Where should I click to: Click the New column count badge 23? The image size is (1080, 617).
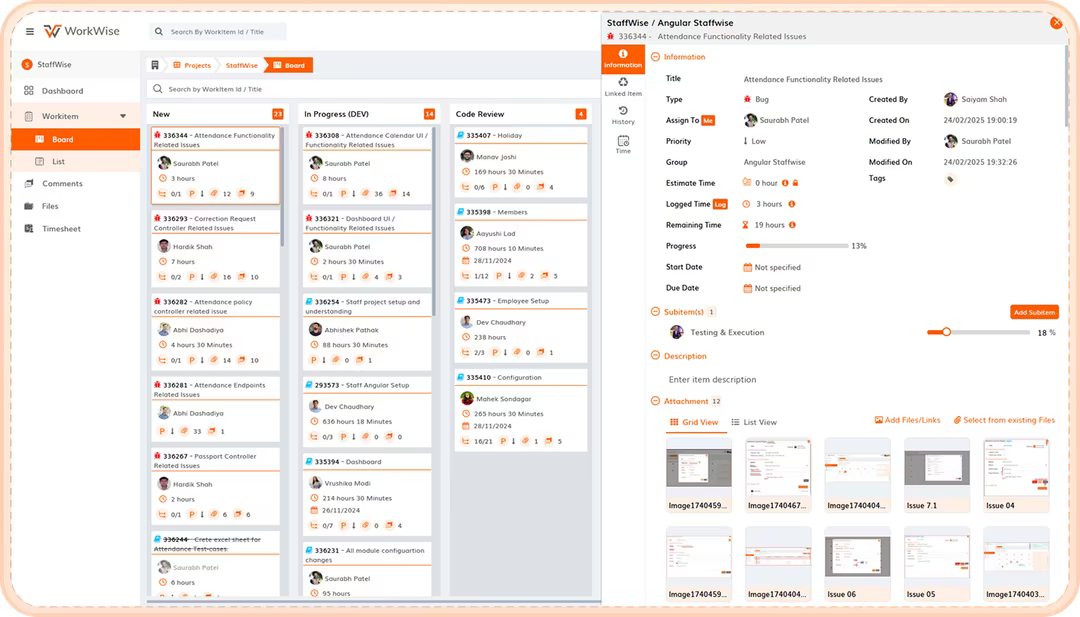tap(278, 114)
